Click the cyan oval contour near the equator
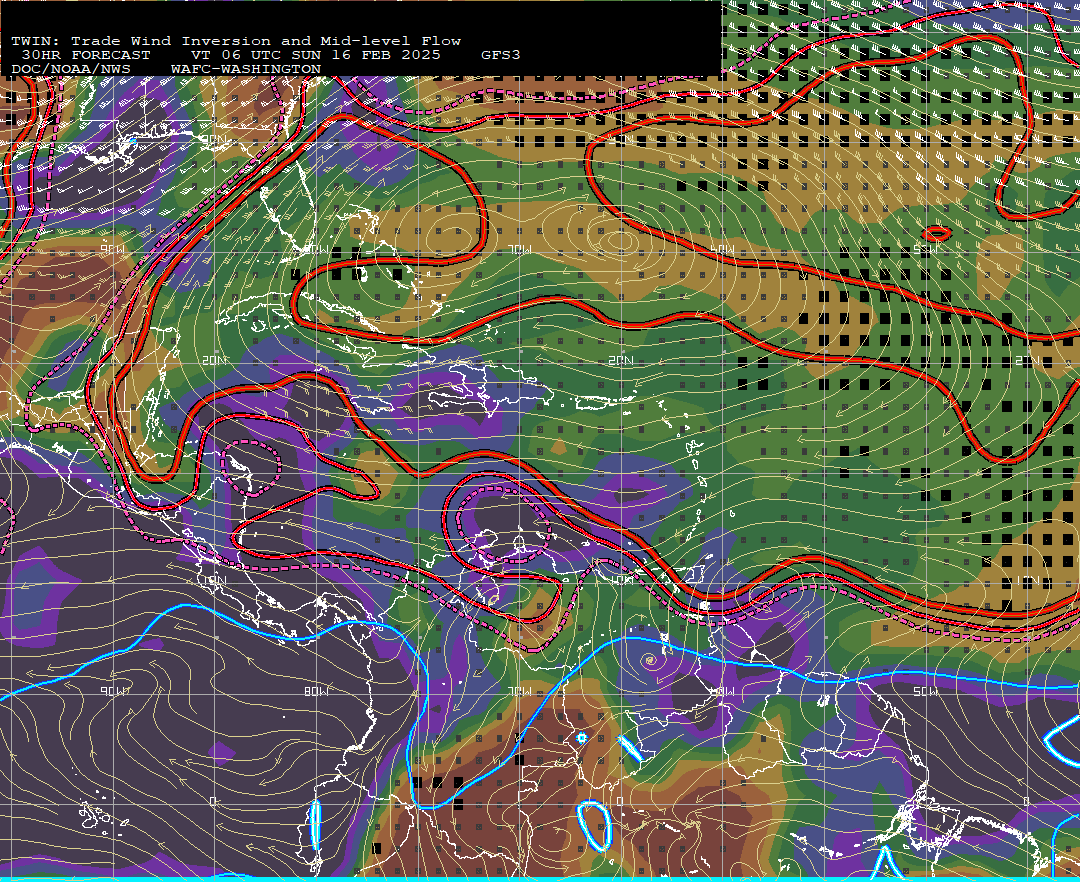Screen dimensions: 1080x882 [x=594, y=826]
